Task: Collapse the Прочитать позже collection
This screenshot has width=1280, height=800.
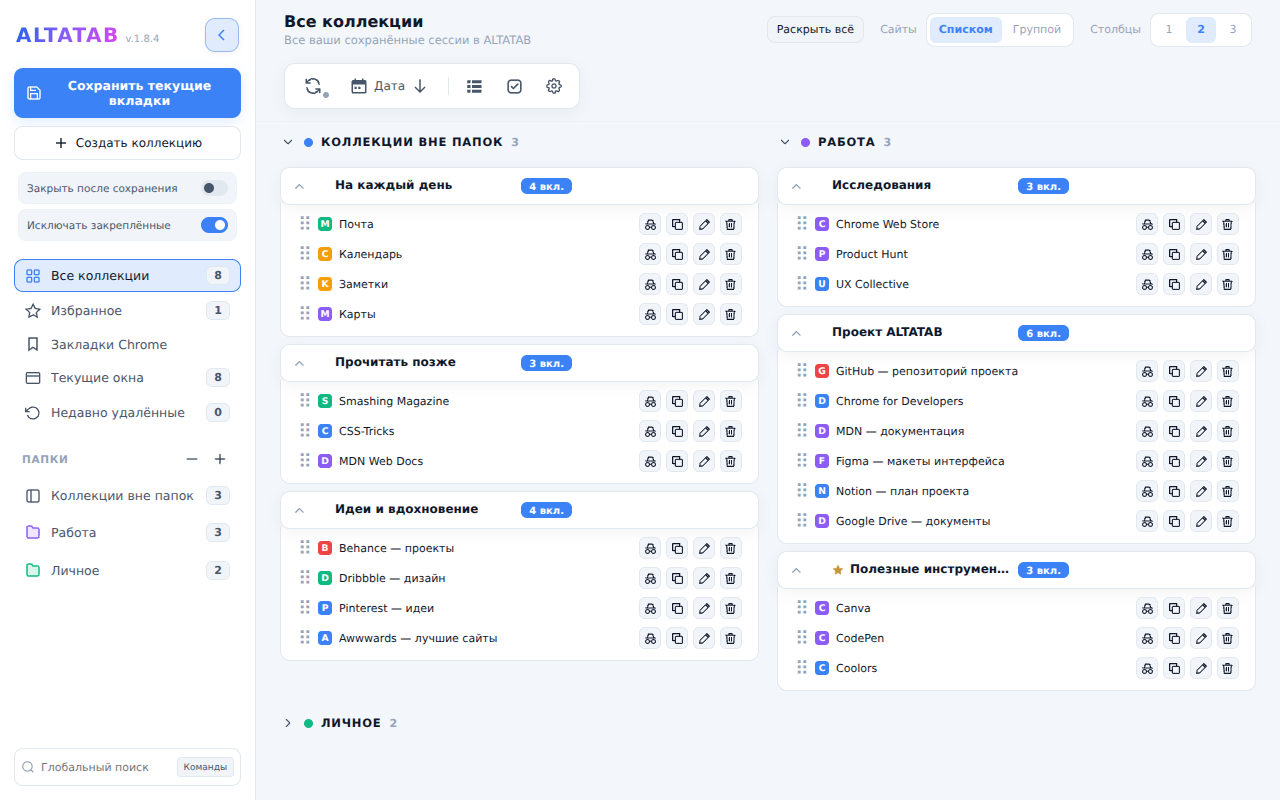Action: [x=299, y=363]
